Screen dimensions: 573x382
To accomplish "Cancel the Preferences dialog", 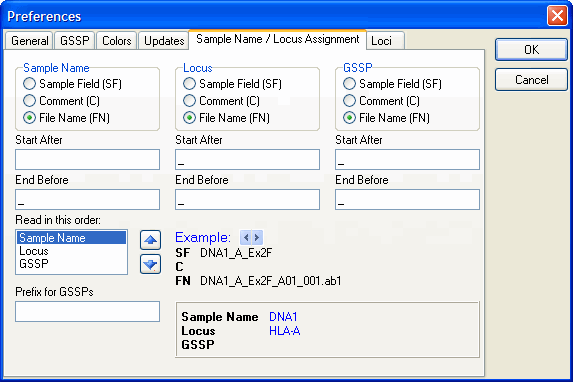I will [x=531, y=80].
